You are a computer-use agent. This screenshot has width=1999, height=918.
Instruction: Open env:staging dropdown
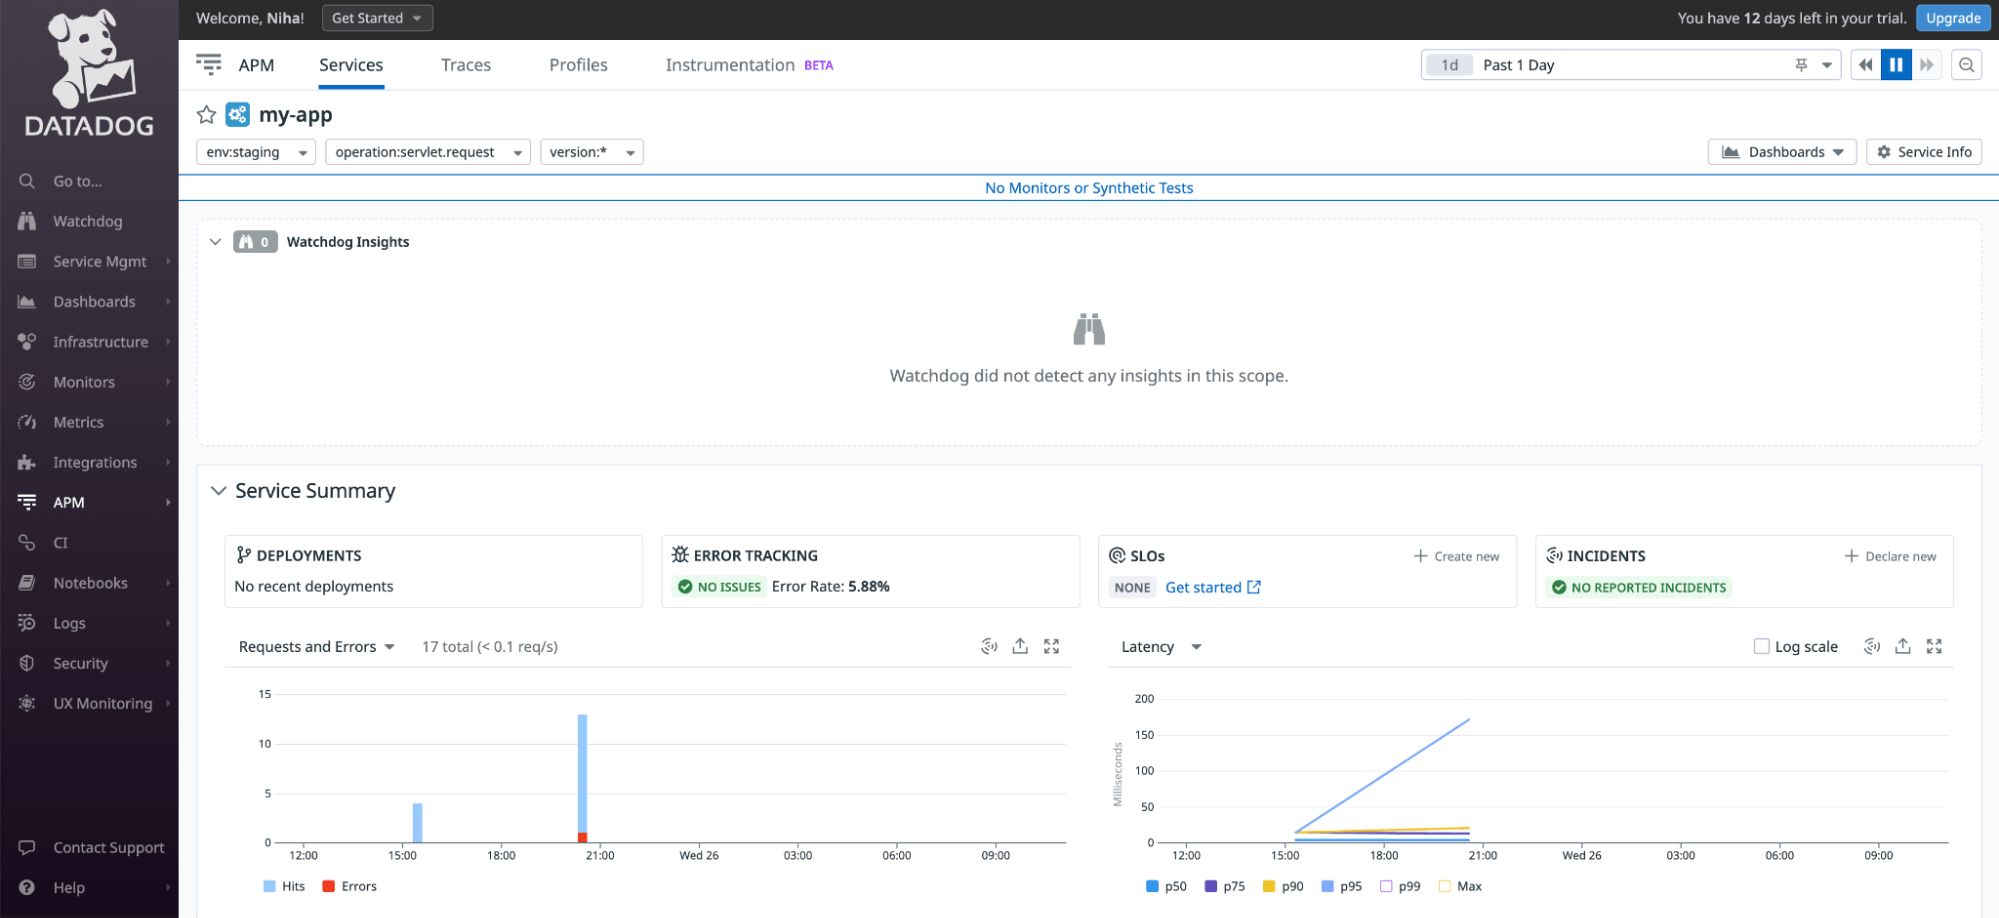(x=256, y=152)
